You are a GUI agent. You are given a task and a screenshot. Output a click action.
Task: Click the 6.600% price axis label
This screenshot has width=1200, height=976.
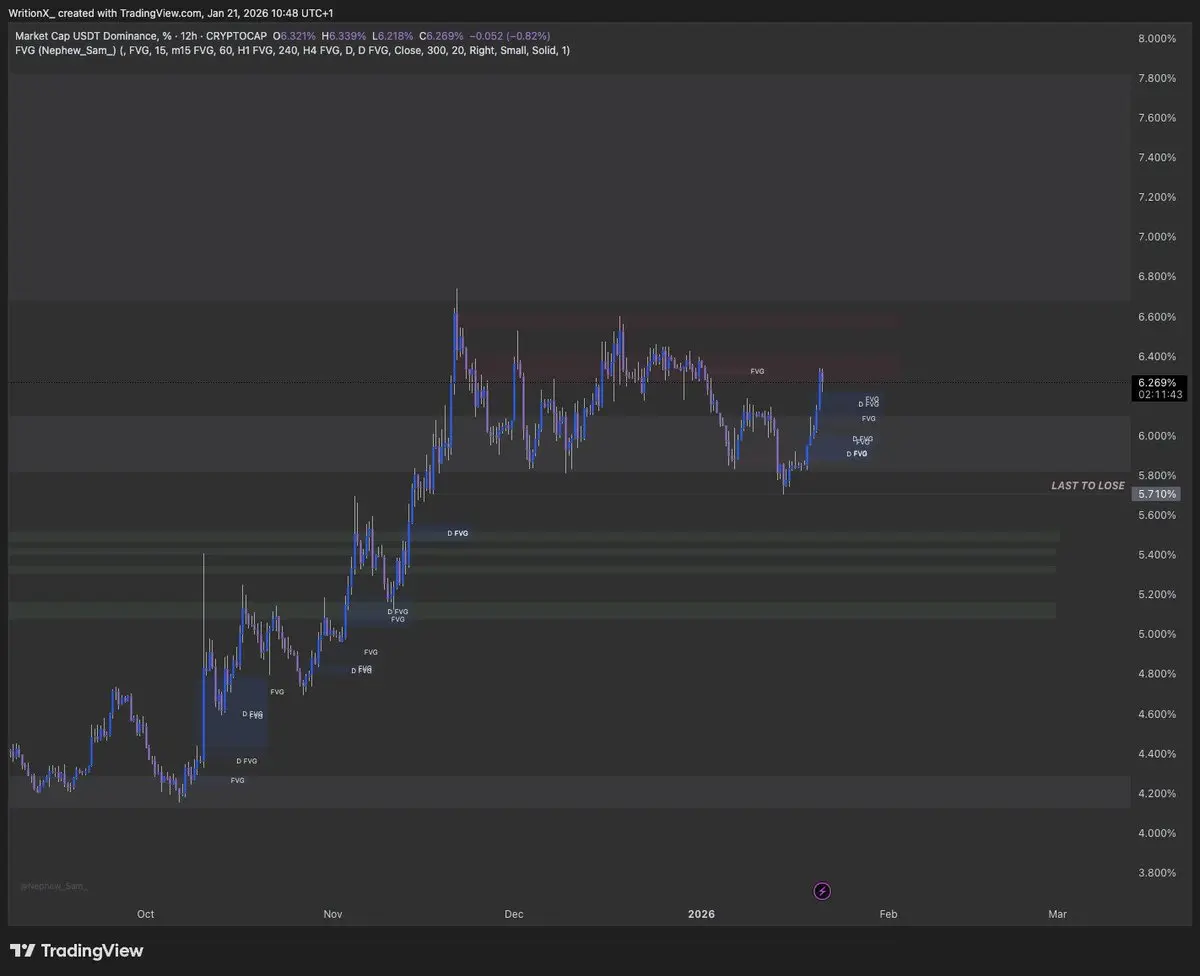1157,317
